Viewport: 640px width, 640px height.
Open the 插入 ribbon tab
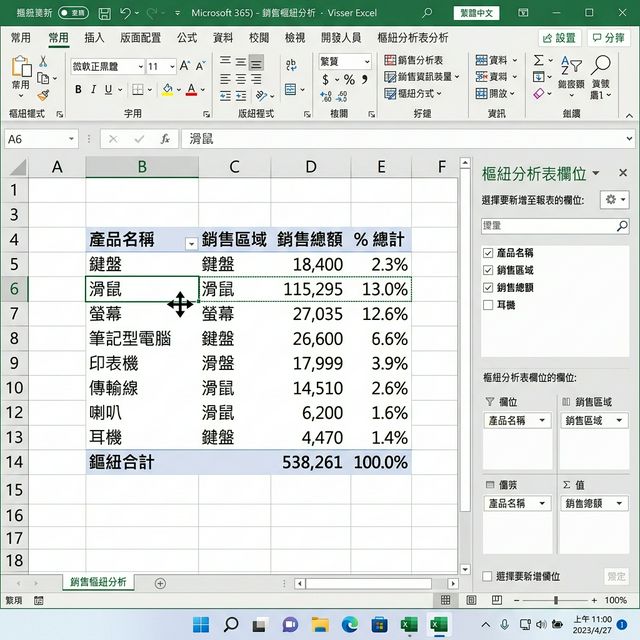[94, 38]
